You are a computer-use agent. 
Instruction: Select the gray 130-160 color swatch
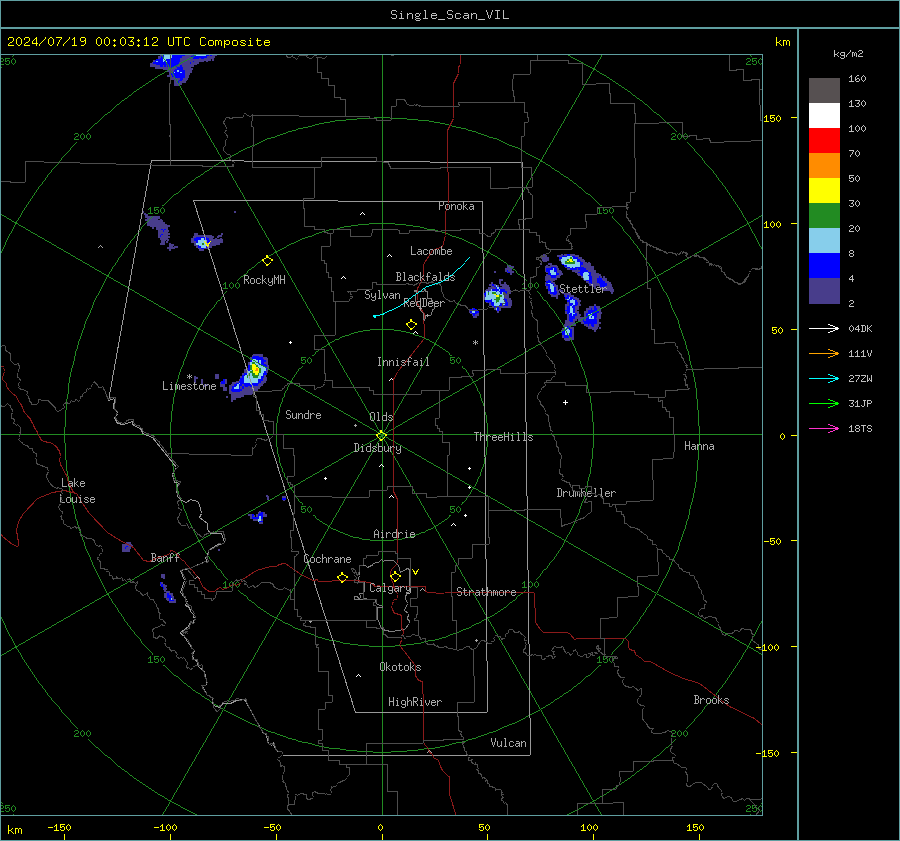(824, 91)
